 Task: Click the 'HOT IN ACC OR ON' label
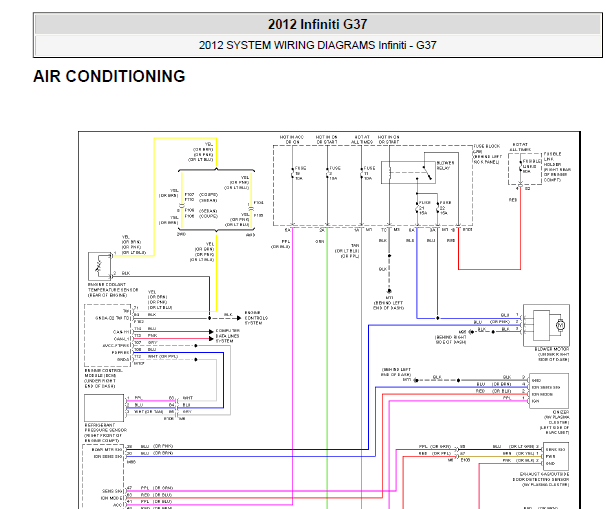click(292, 140)
